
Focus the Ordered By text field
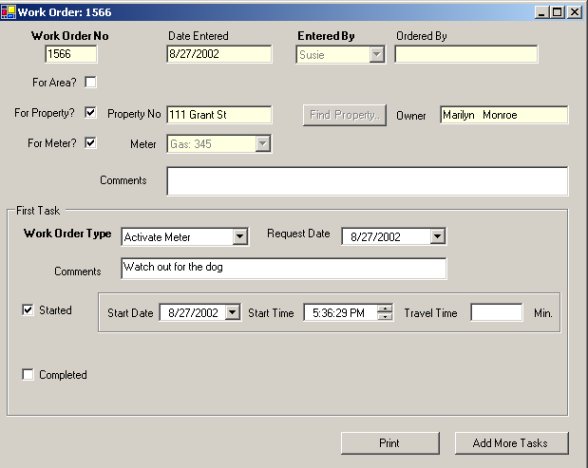(x=466, y=54)
